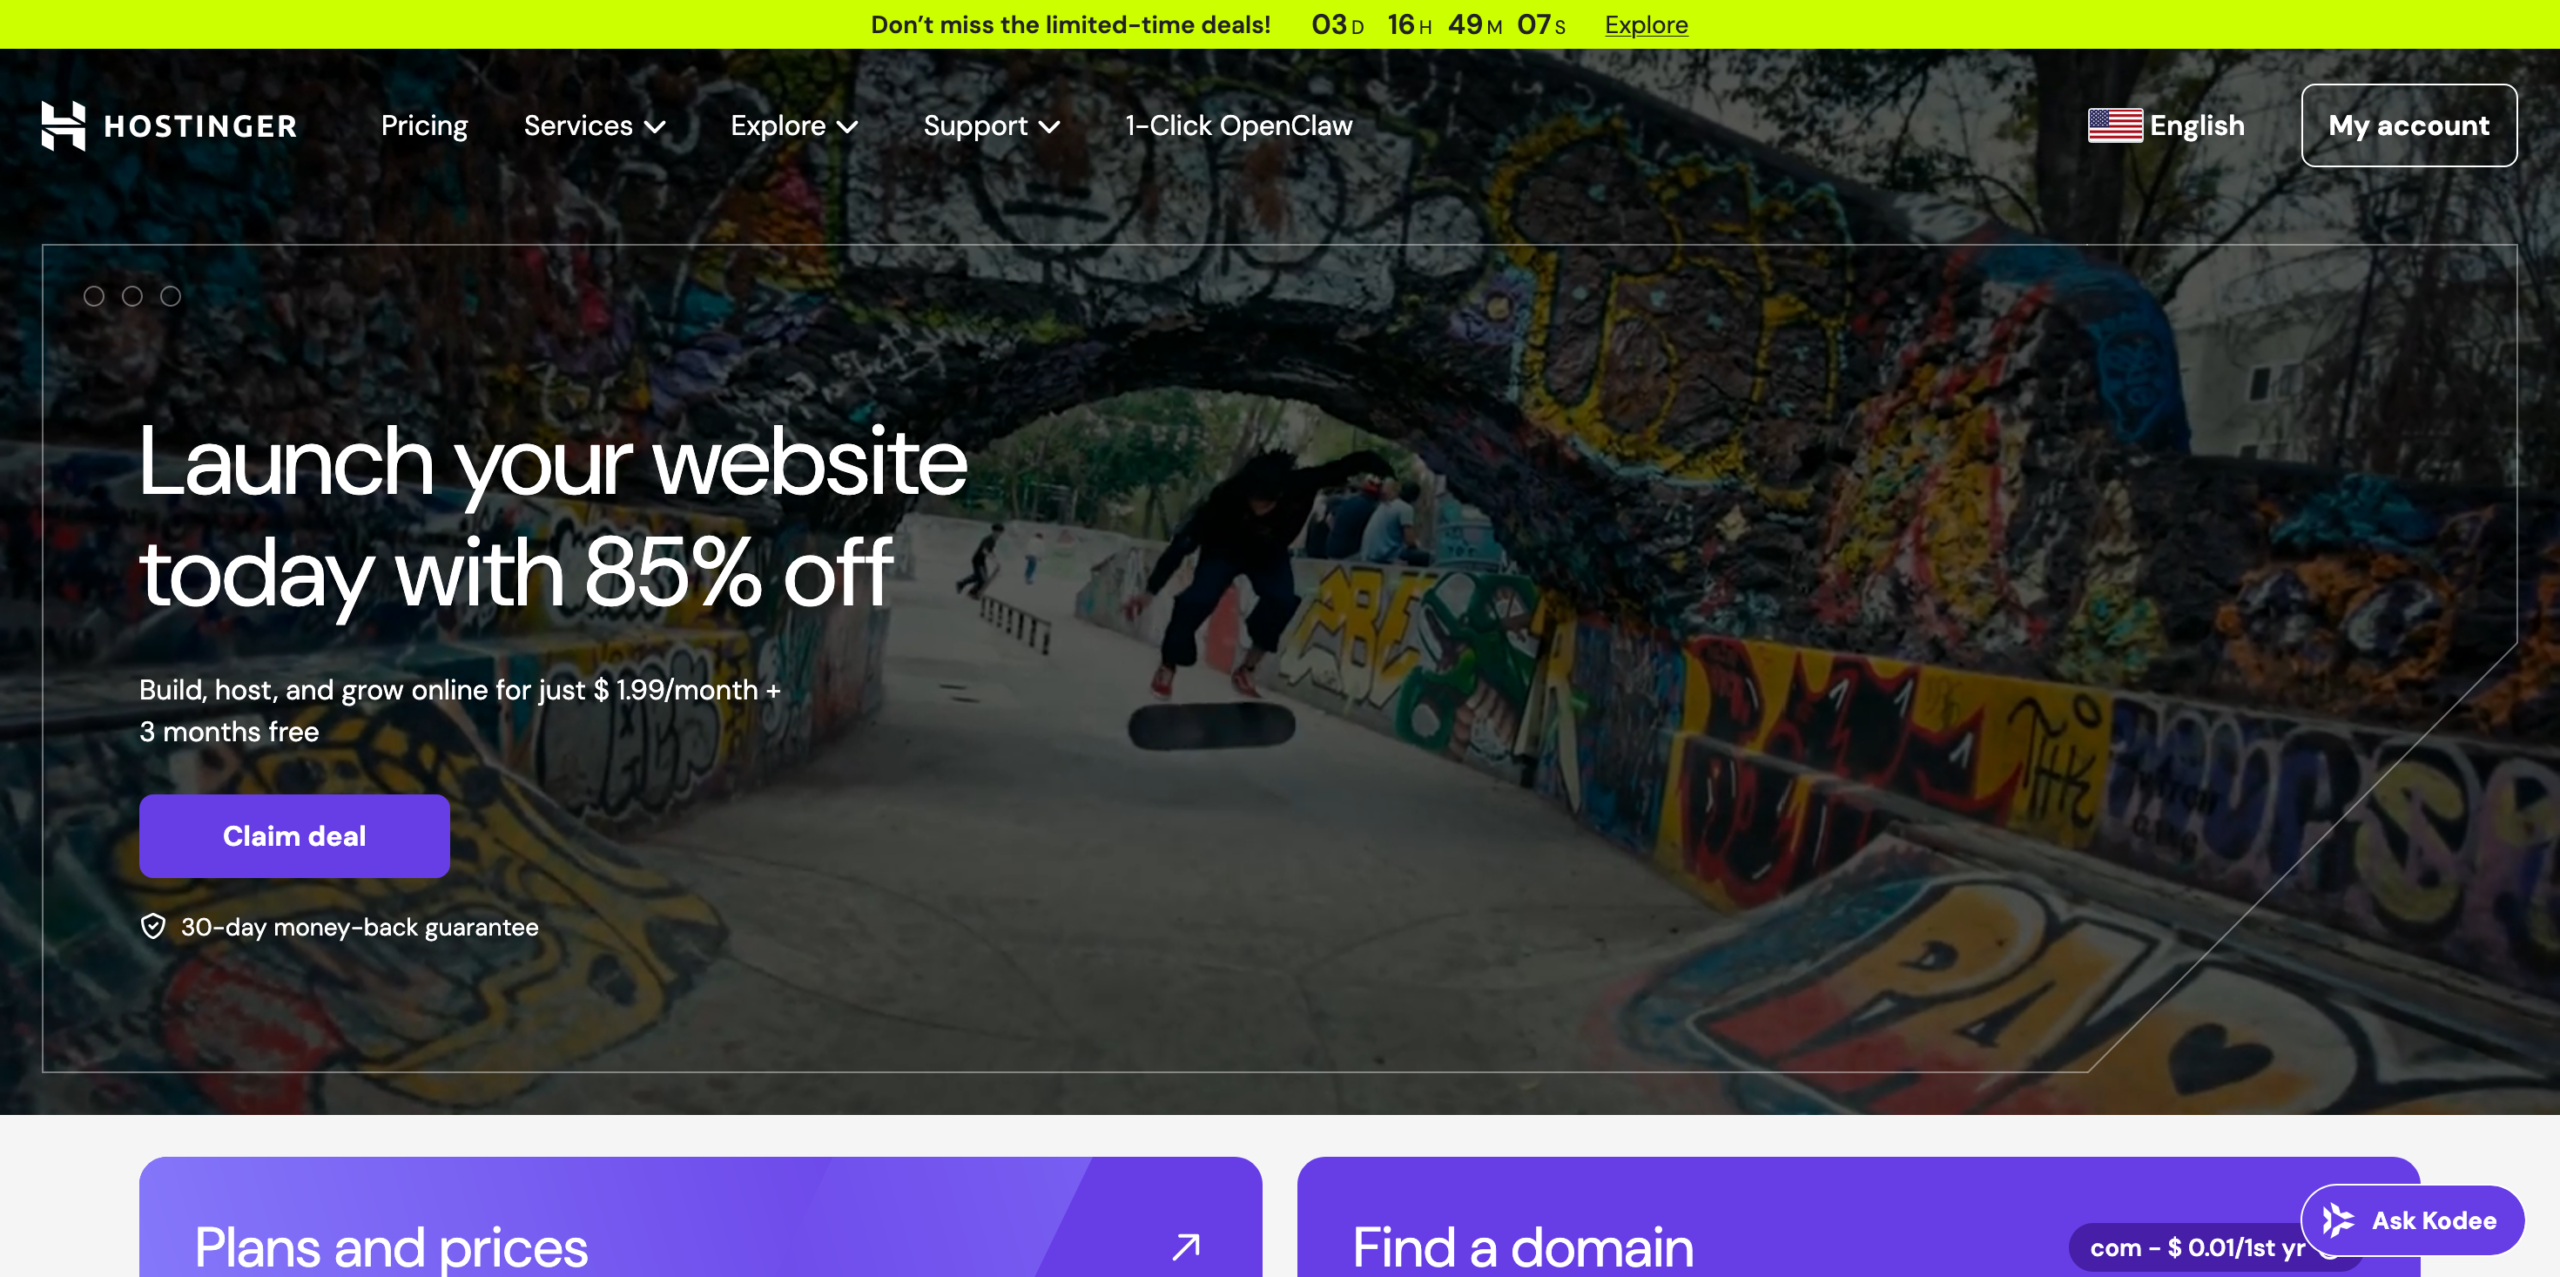Click the Claim deal button
The height and width of the screenshot is (1277, 2560).
point(294,836)
